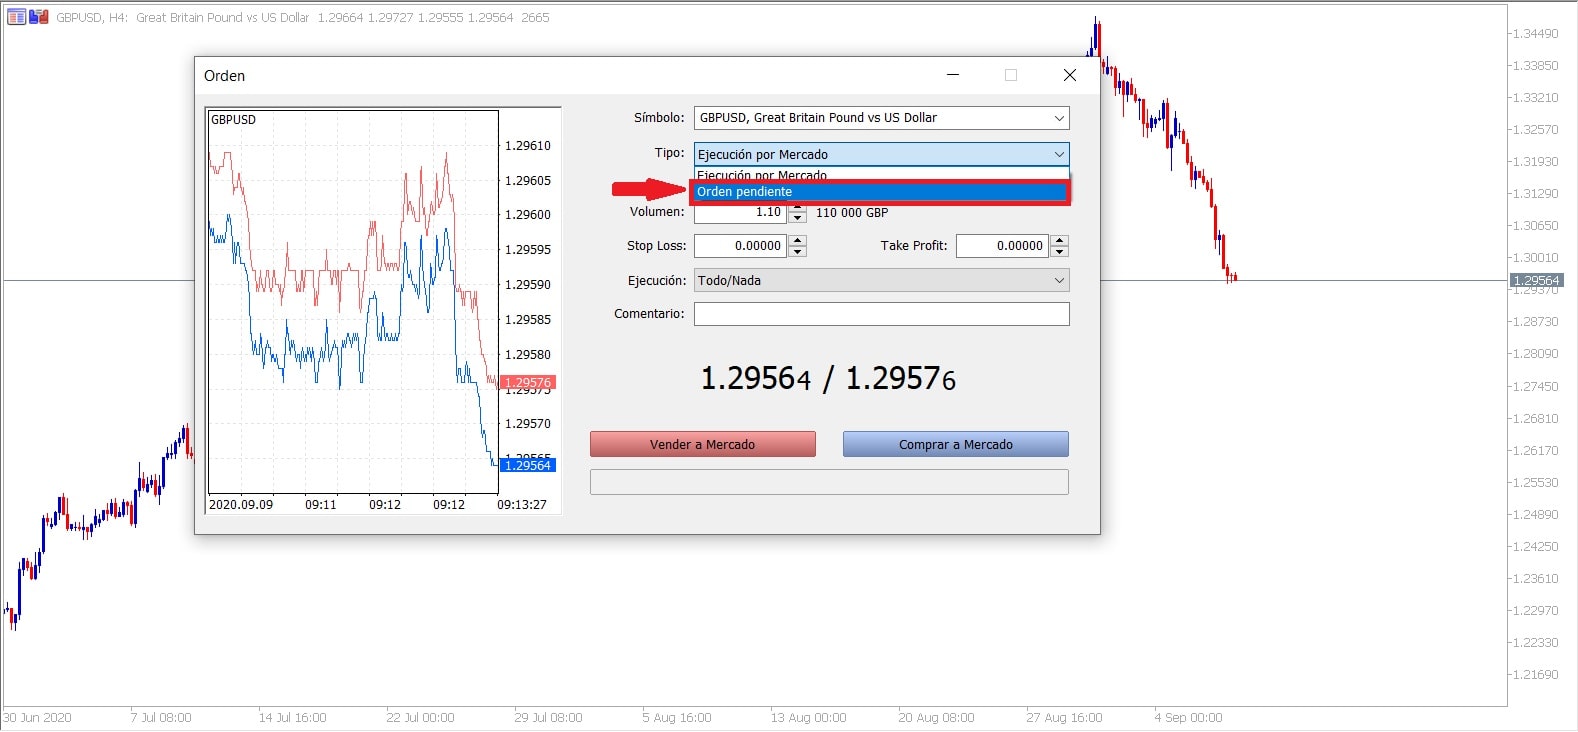Select 'Orden pendiente' in the Tipo list
The height and width of the screenshot is (732, 1578).
point(880,192)
